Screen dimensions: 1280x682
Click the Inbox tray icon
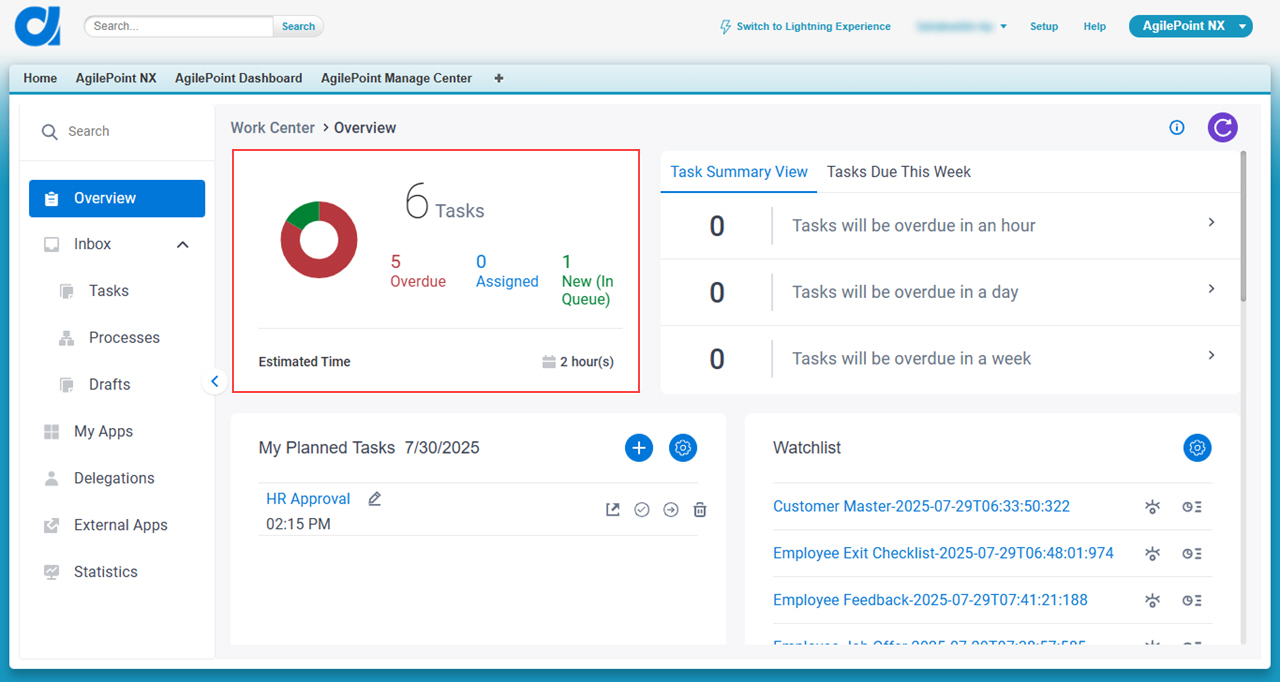52,244
